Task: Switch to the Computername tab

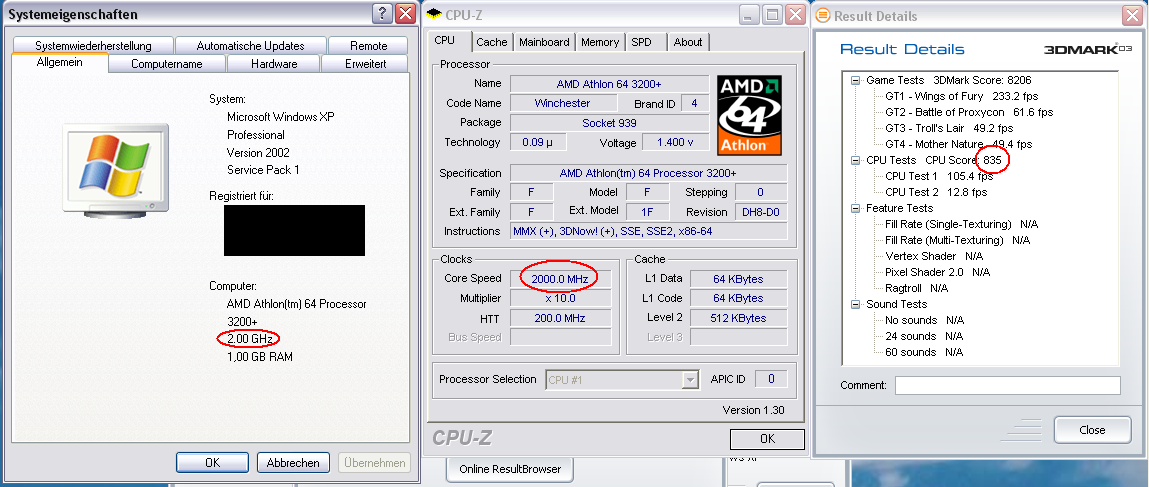Action: coord(167,64)
